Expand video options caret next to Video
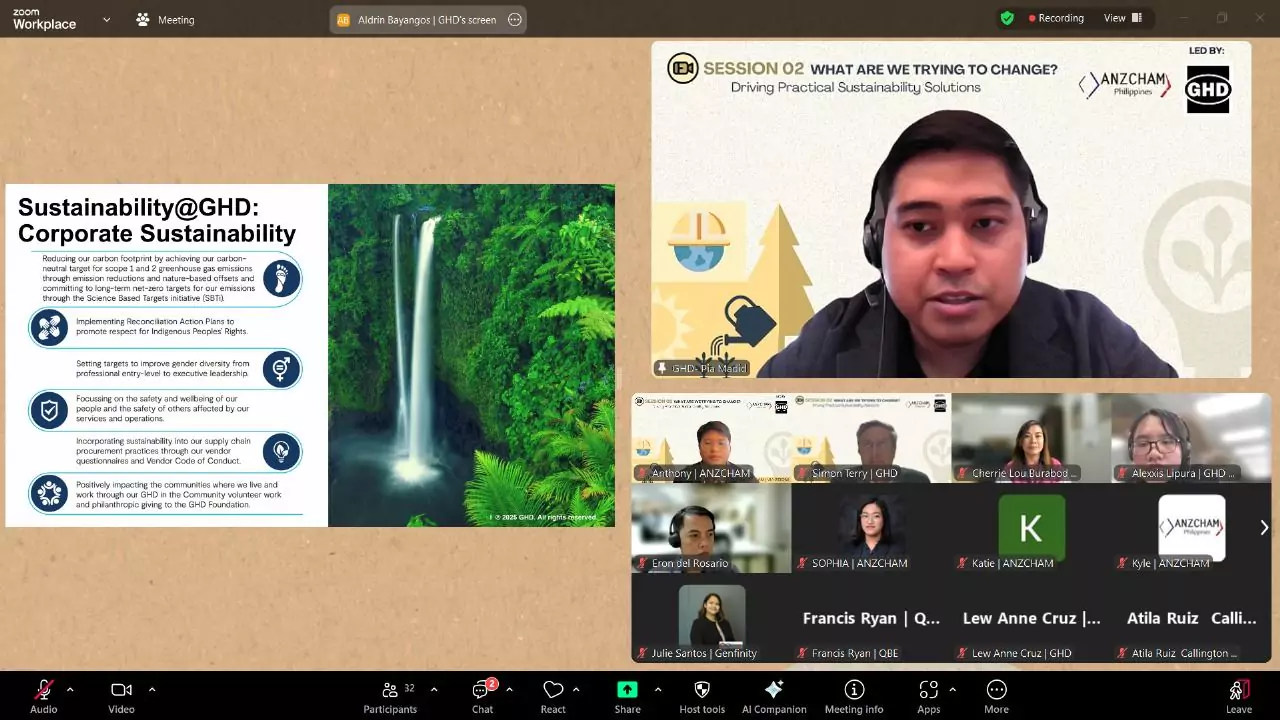The height and width of the screenshot is (720, 1280). coord(152,689)
